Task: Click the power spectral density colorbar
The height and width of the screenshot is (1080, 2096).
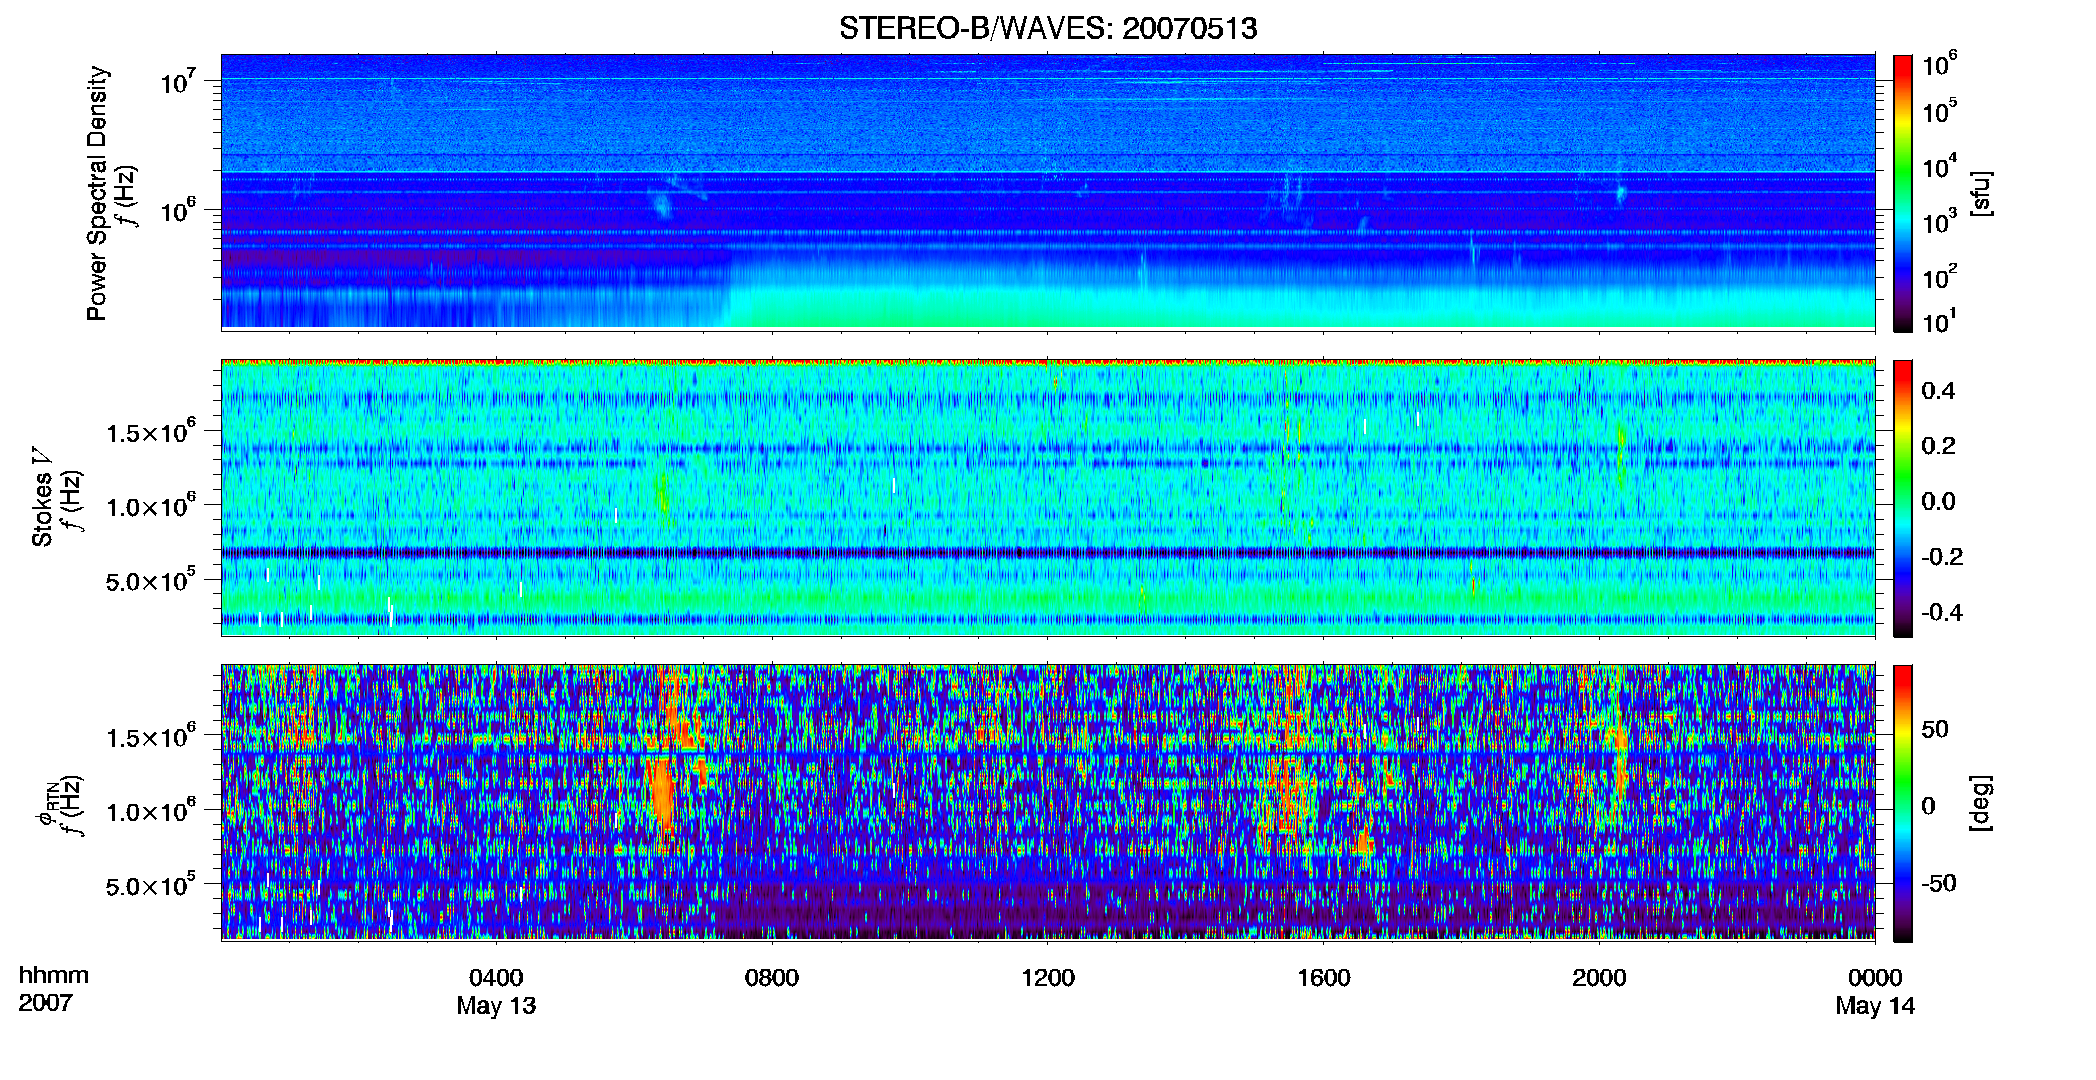Action: click(x=1903, y=193)
